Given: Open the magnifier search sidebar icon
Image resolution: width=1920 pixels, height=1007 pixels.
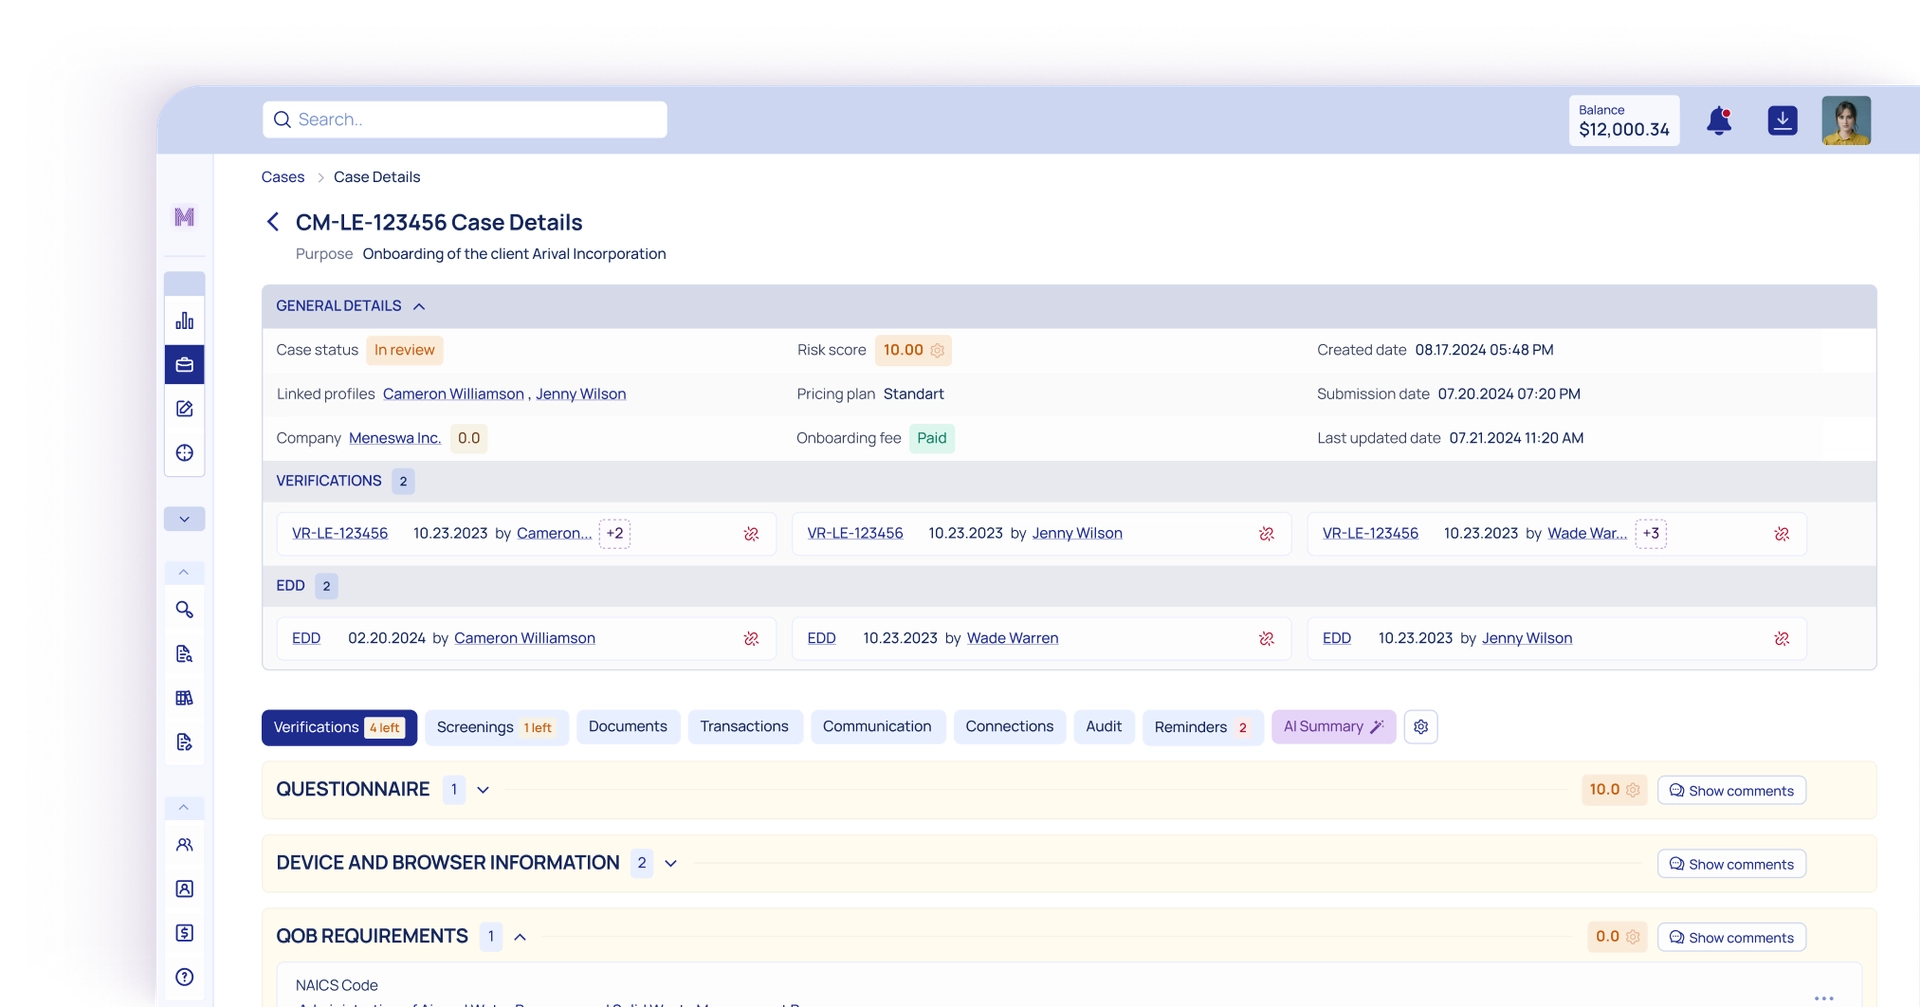Looking at the screenshot, I should 184,609.
